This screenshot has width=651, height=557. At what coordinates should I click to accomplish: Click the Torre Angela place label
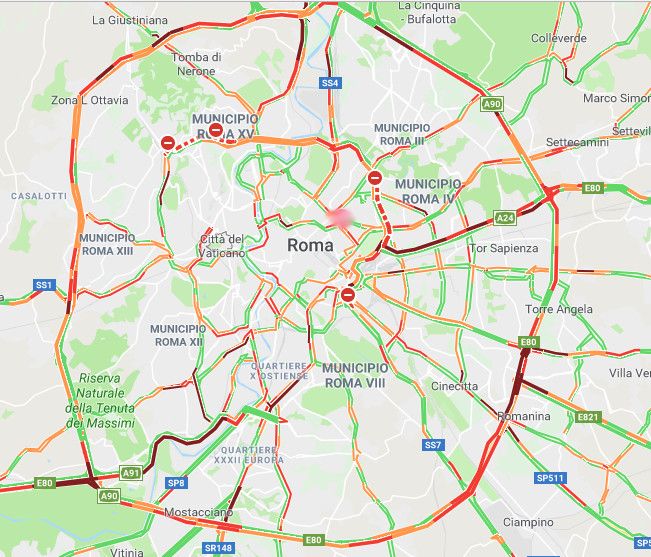pyautogui.click(x=559, y=309)
